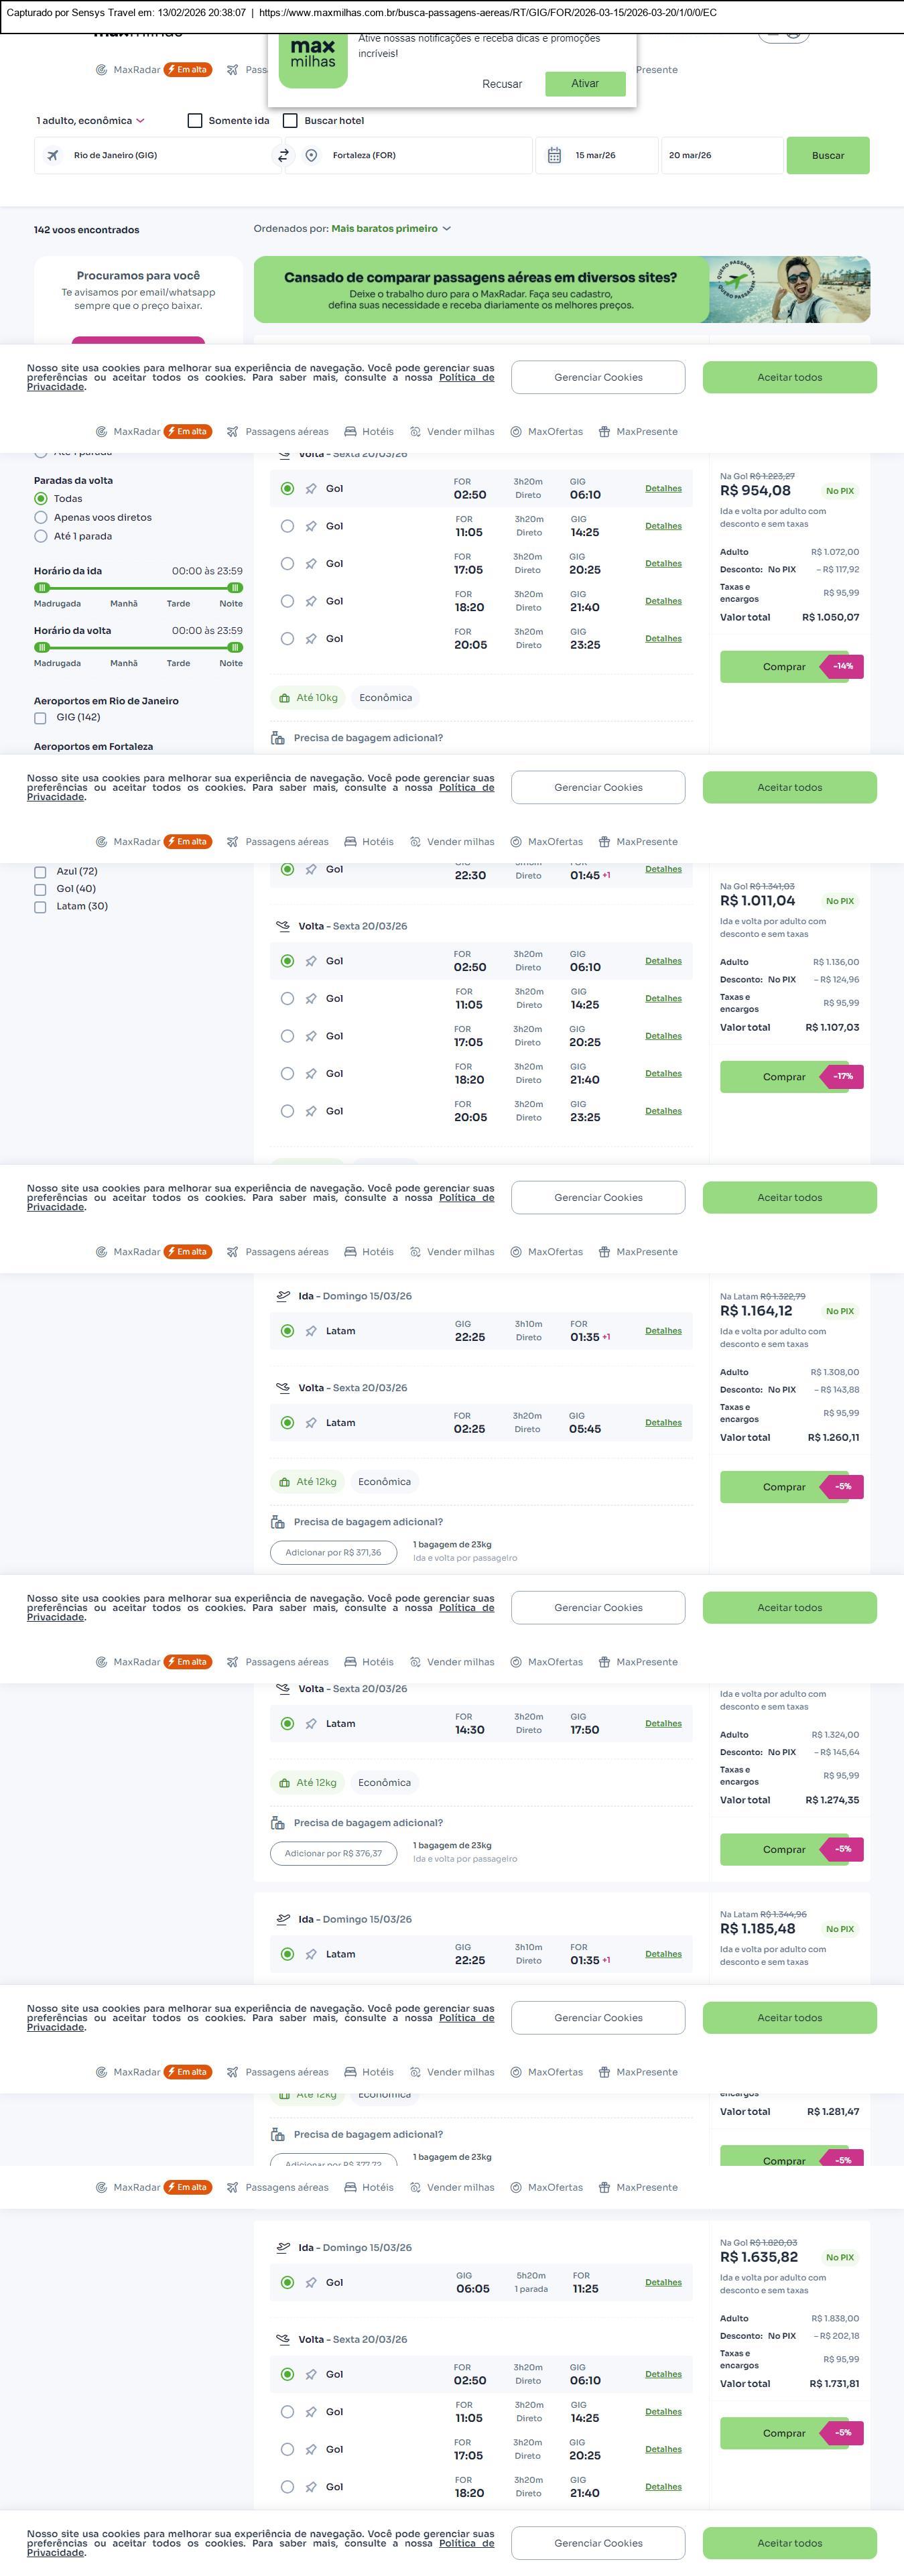Click the gift icon next to MaxPresente
The height and width of the screenshot is (2576, 904).
604,432
